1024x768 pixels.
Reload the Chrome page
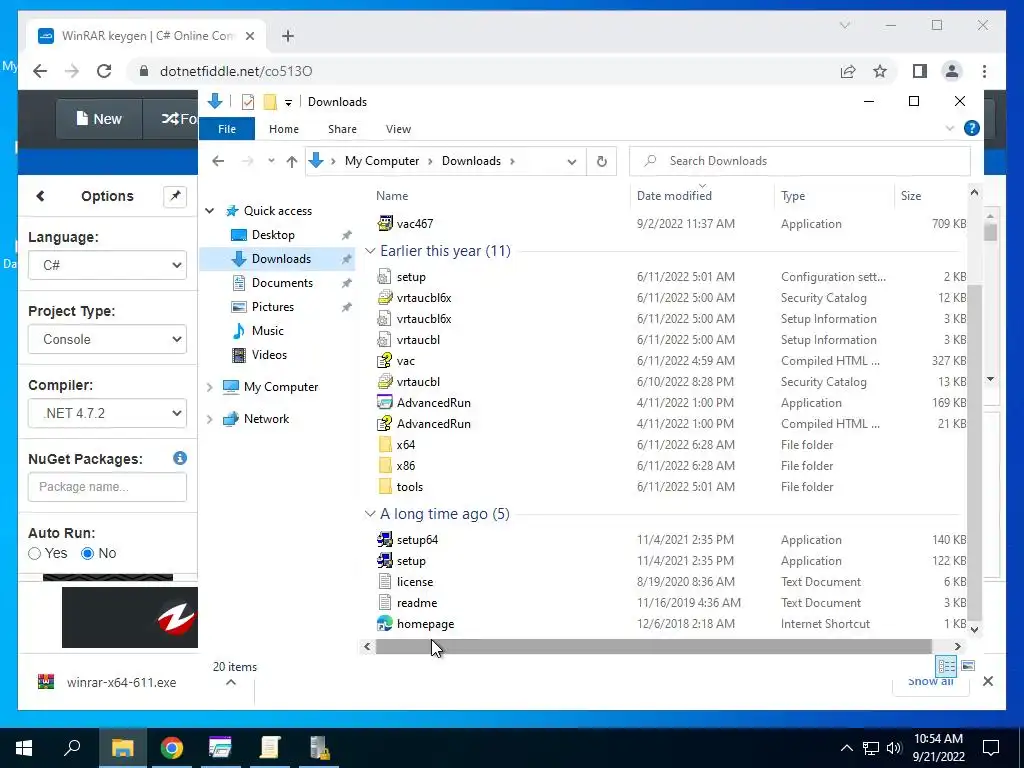(104, 71)
